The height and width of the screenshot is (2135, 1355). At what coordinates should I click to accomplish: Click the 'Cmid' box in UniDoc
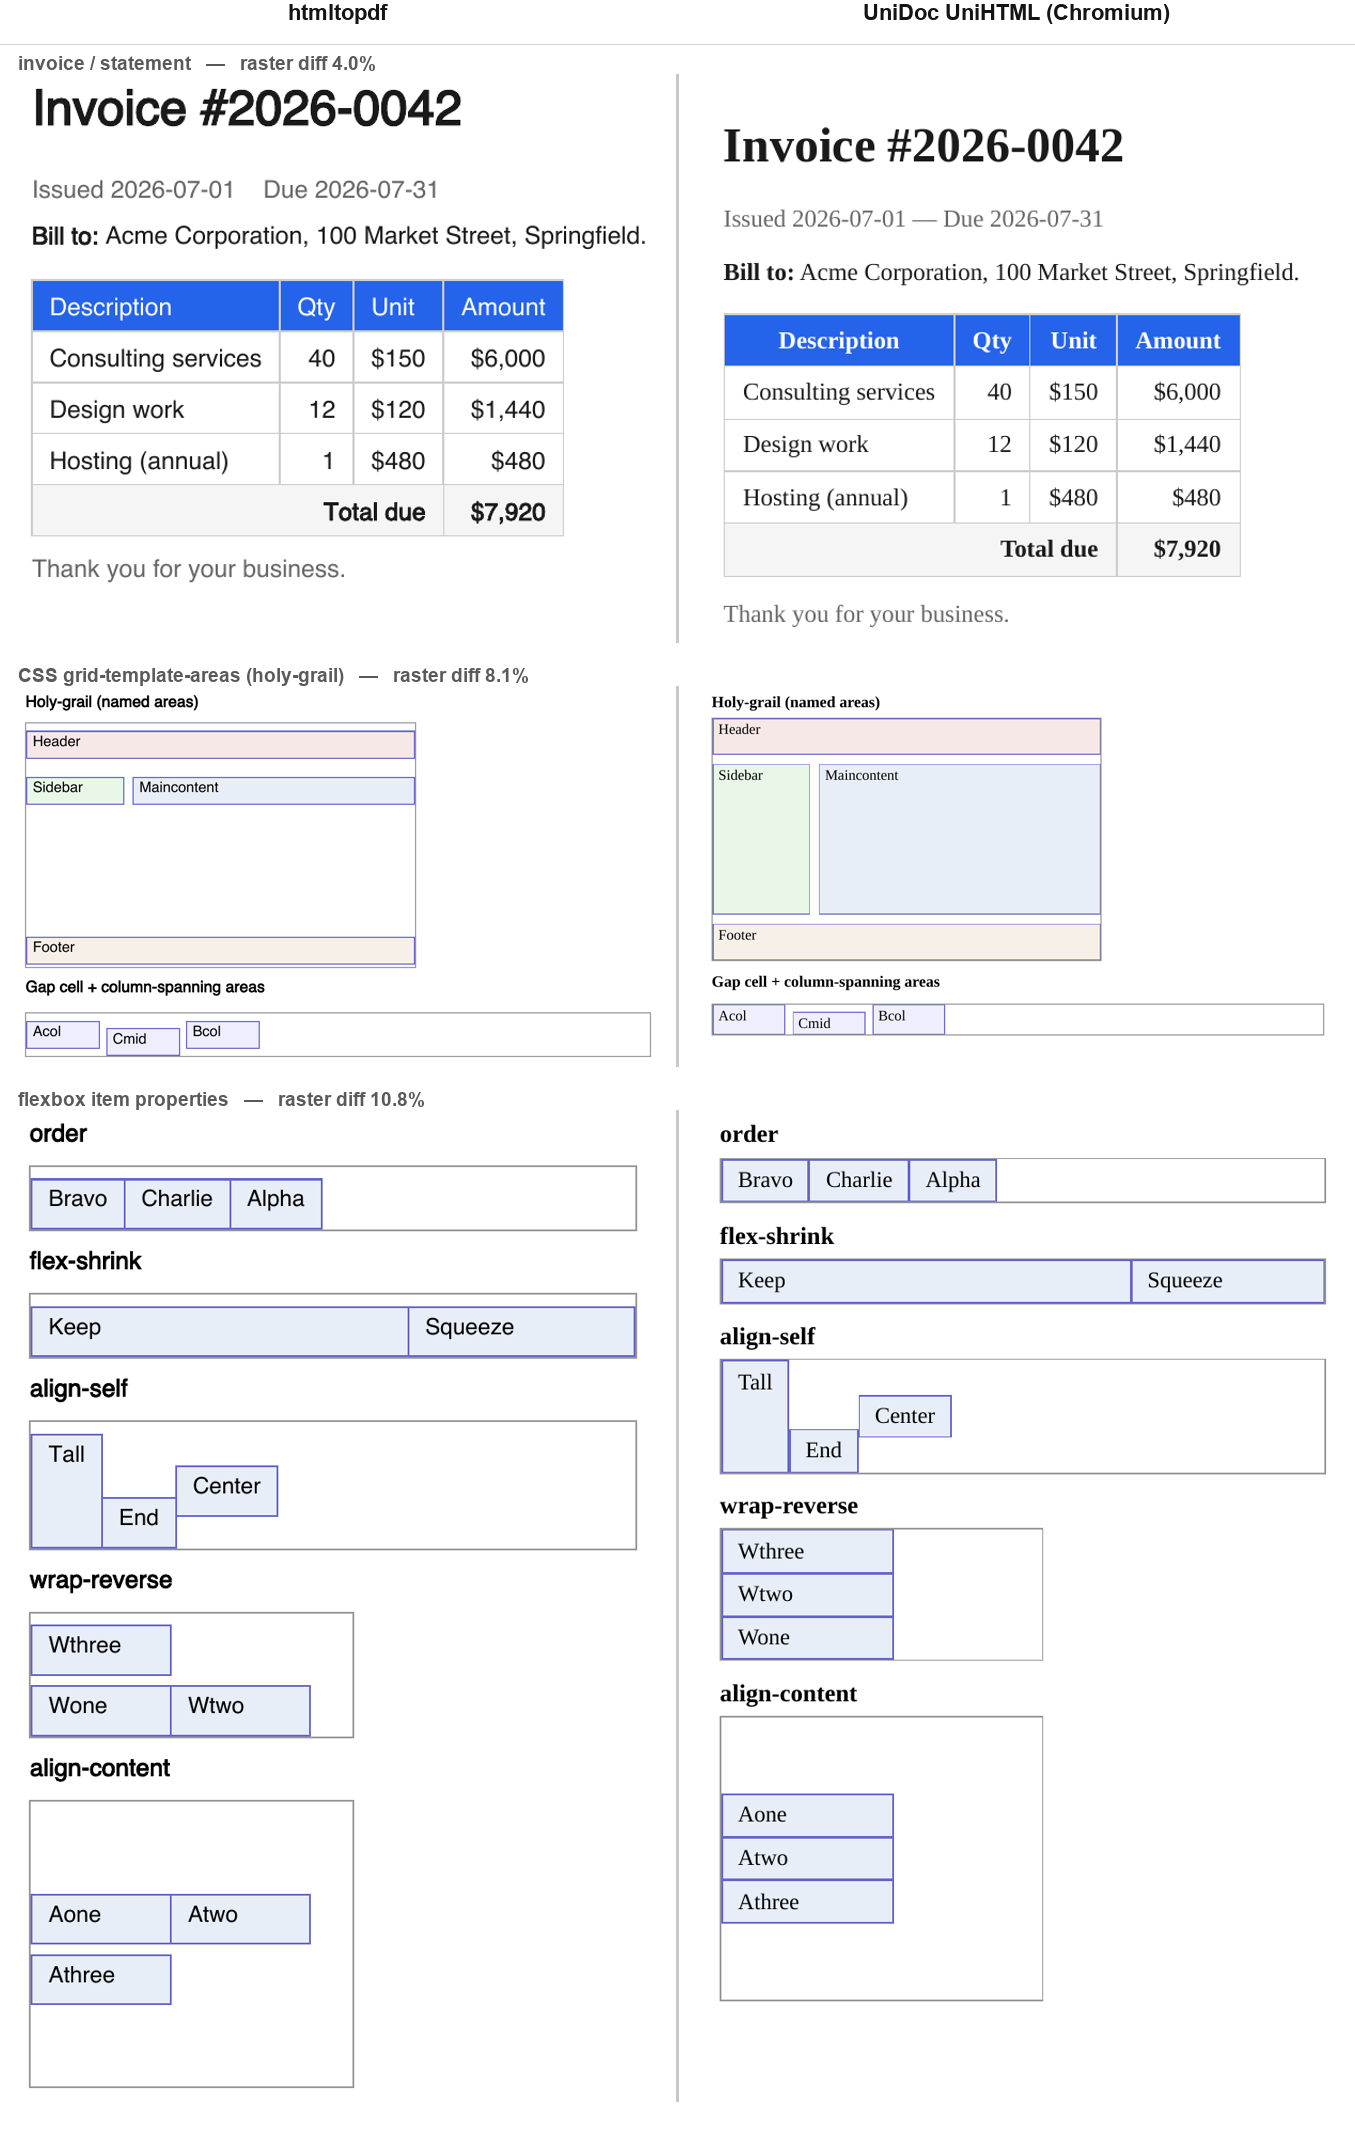pyautogui.click(x=829, y=1023)
